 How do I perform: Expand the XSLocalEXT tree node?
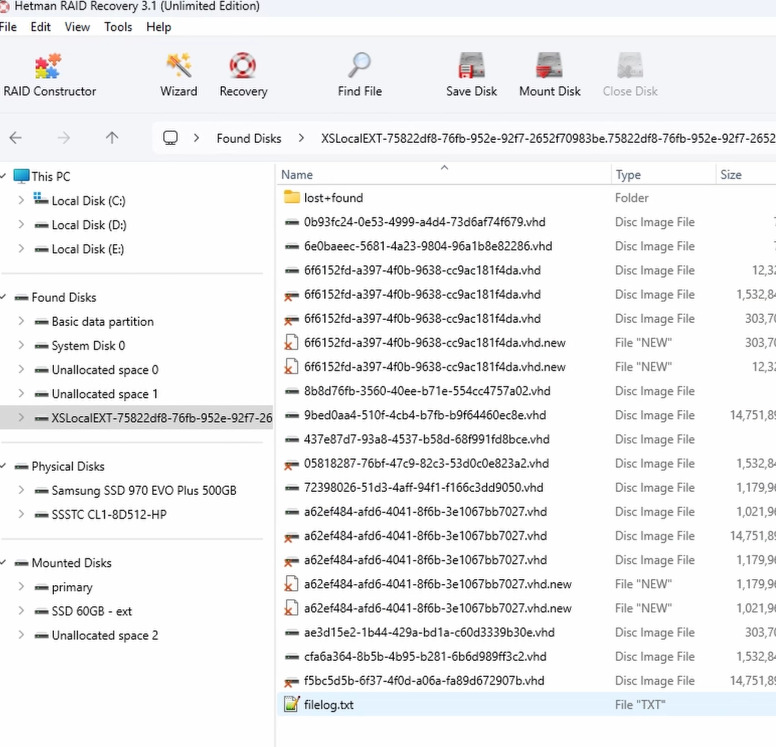pyautogui.click(x=21, y=417)
